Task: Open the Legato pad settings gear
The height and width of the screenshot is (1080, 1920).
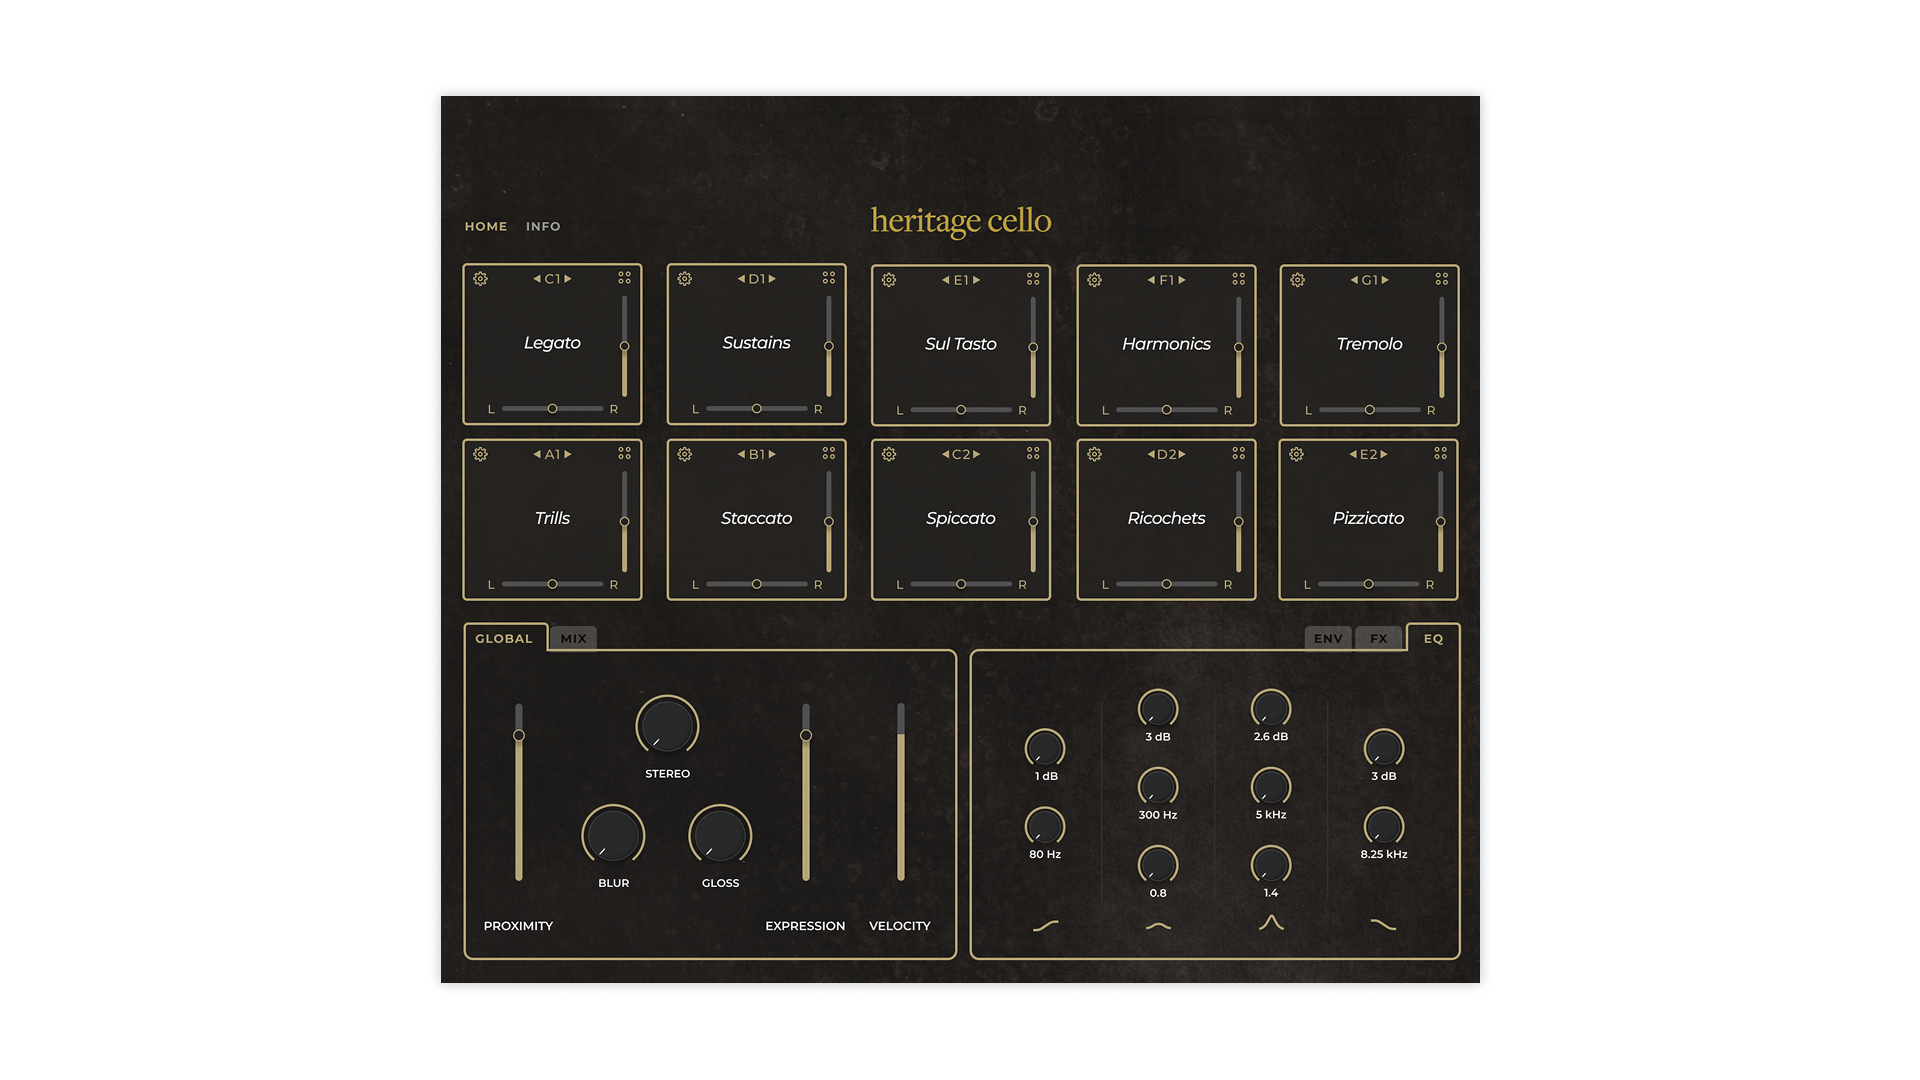Action: click(480, 279)
